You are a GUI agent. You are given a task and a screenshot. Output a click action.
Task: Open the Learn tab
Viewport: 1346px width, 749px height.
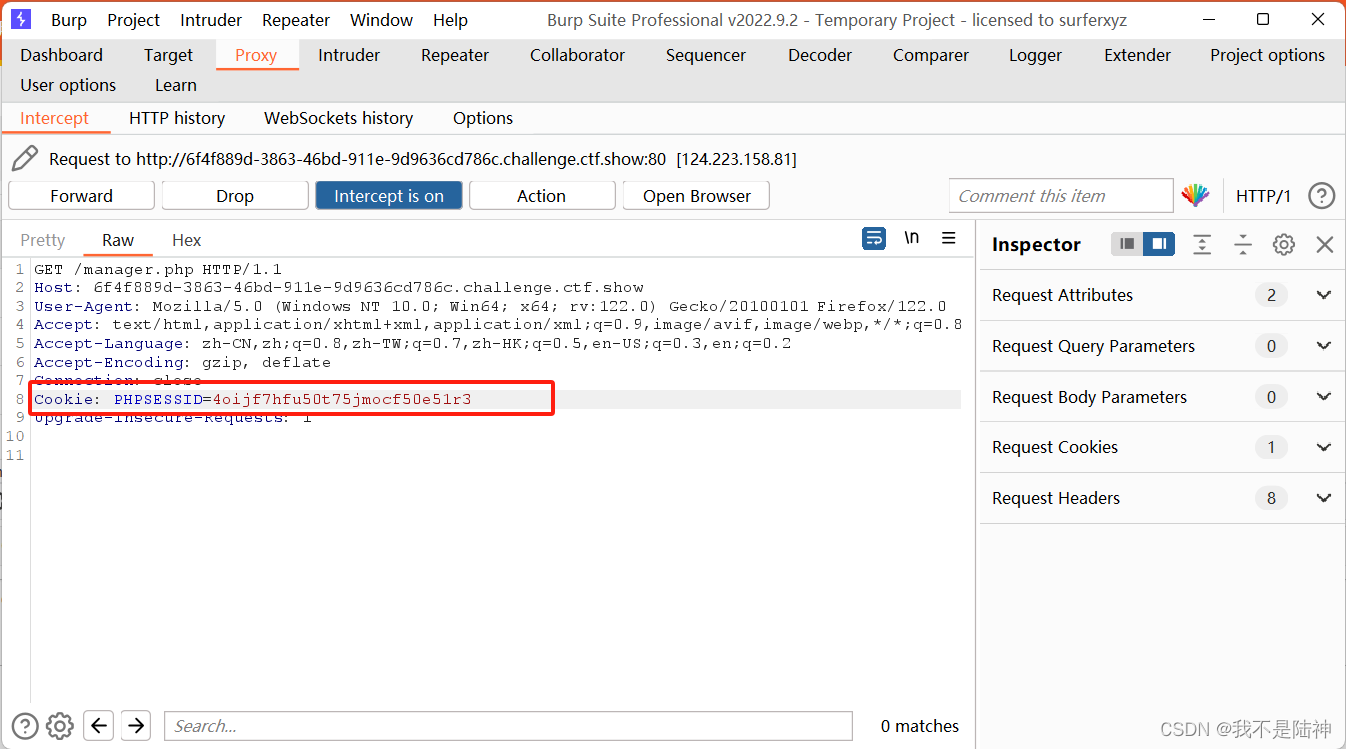176,85
